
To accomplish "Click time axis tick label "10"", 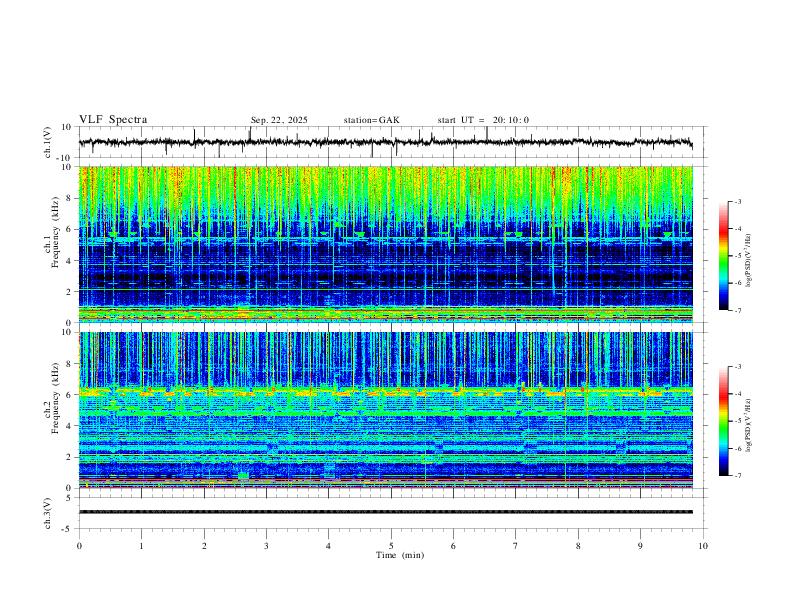I will [x=703, y=546].
